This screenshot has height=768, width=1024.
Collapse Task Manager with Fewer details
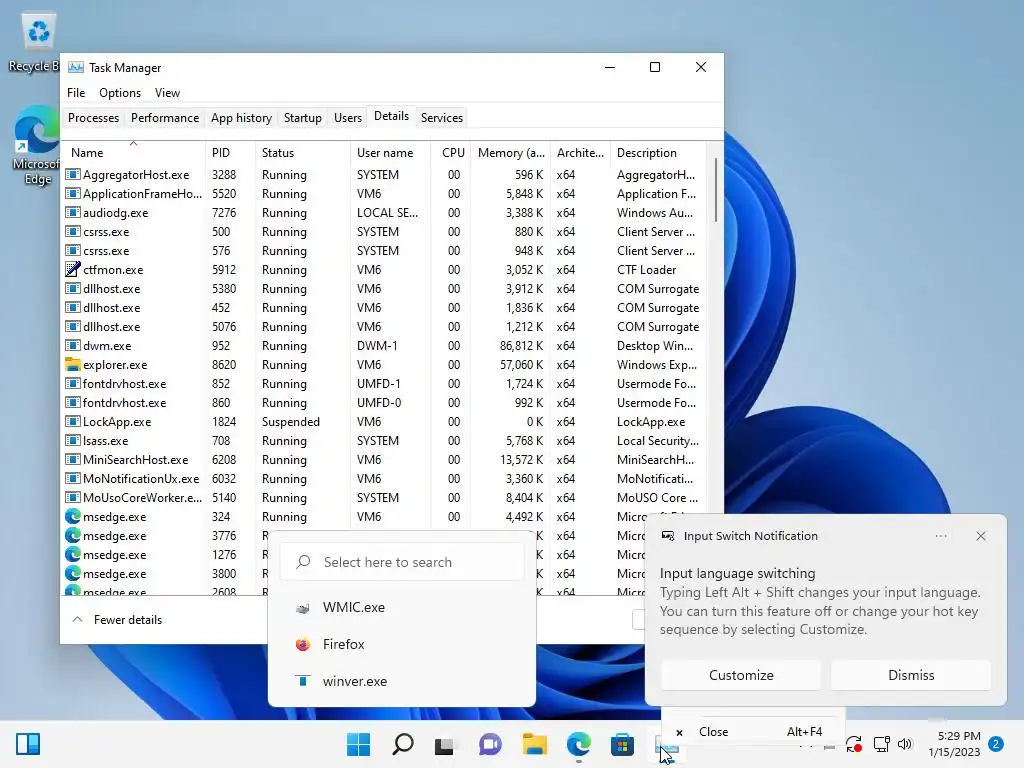[118, 620]
